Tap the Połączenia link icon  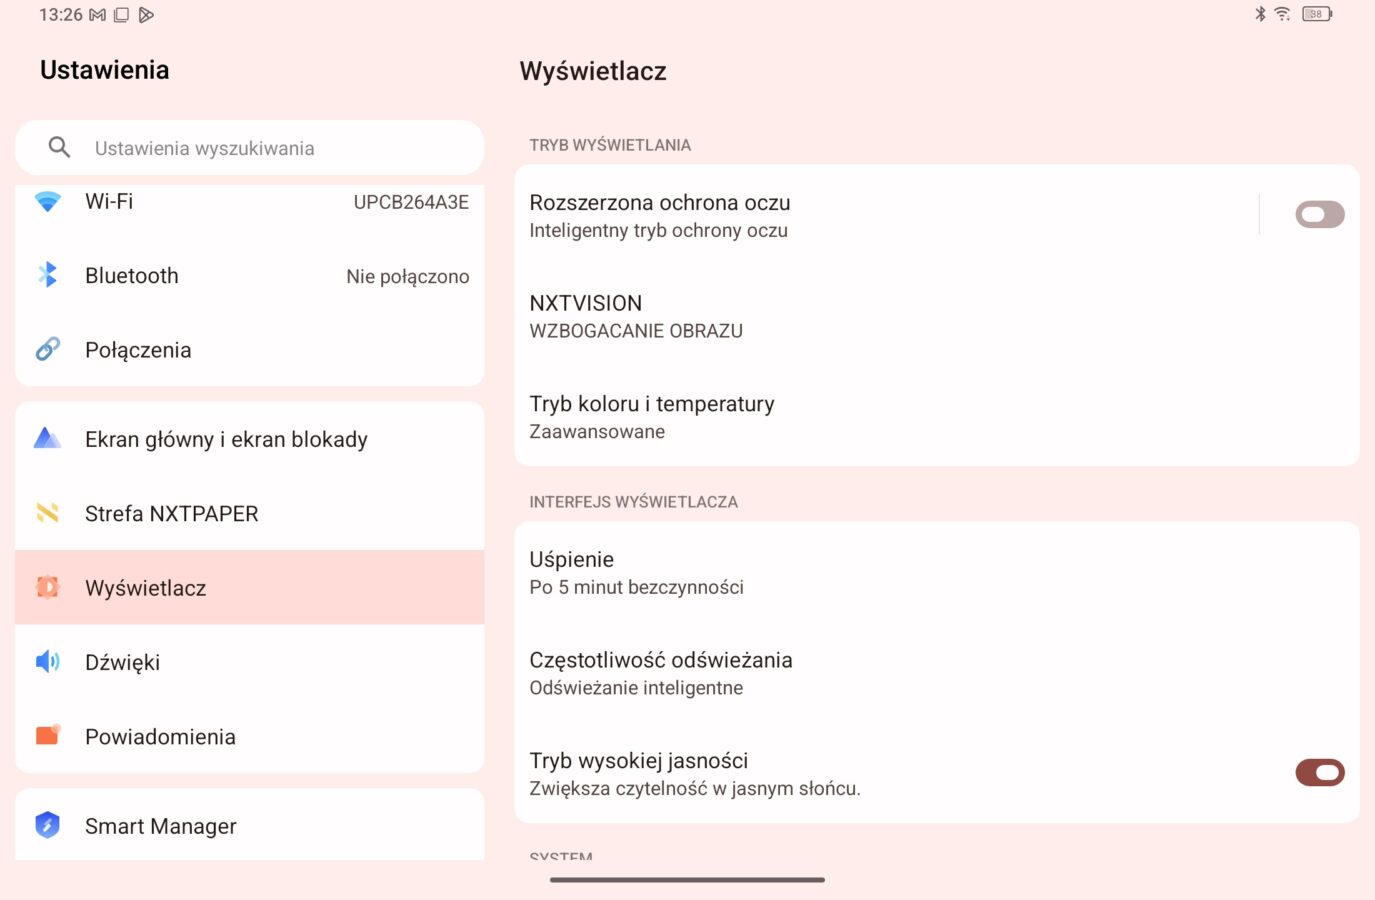[47, 349]
